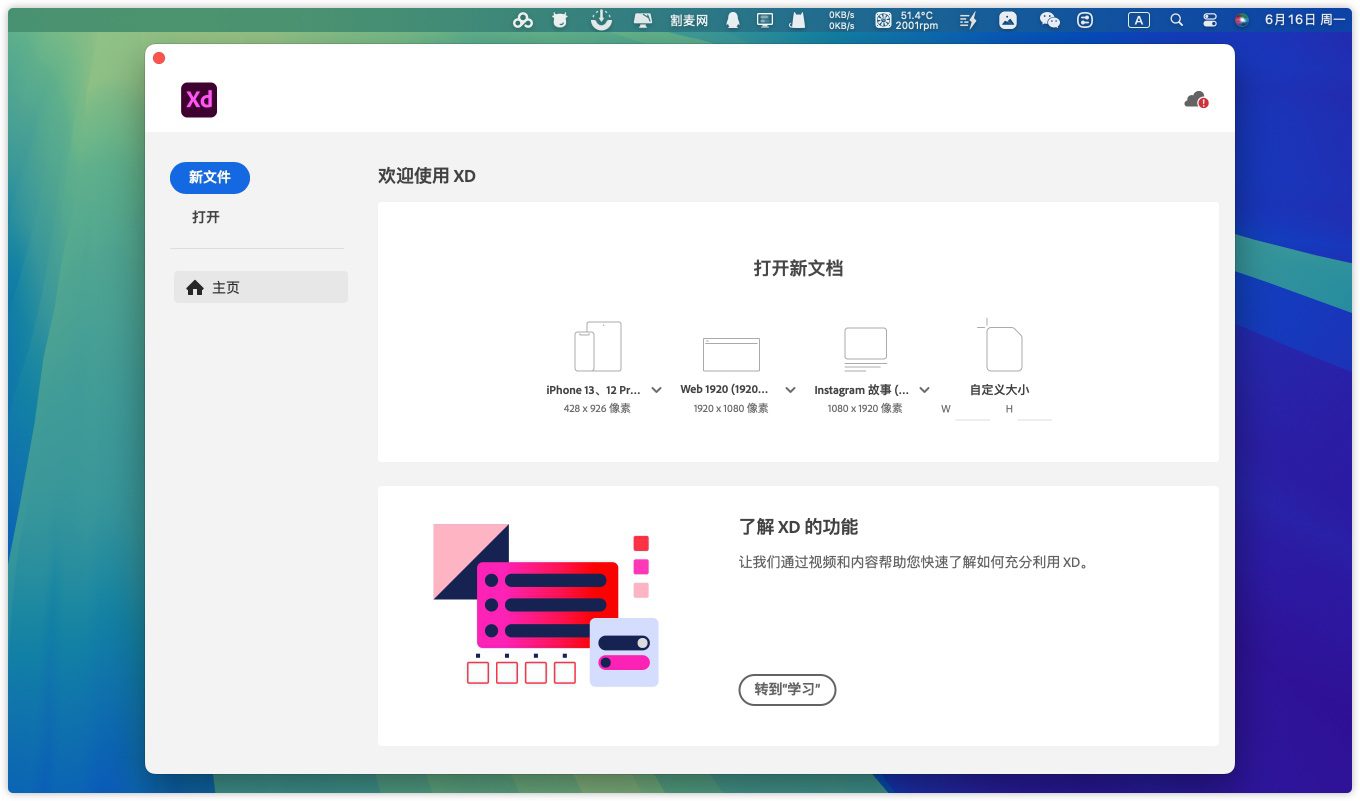Open the cloud sync status icon
Screen dimensions: 1360x801
pyautogui.click(x=1196, y=100)
